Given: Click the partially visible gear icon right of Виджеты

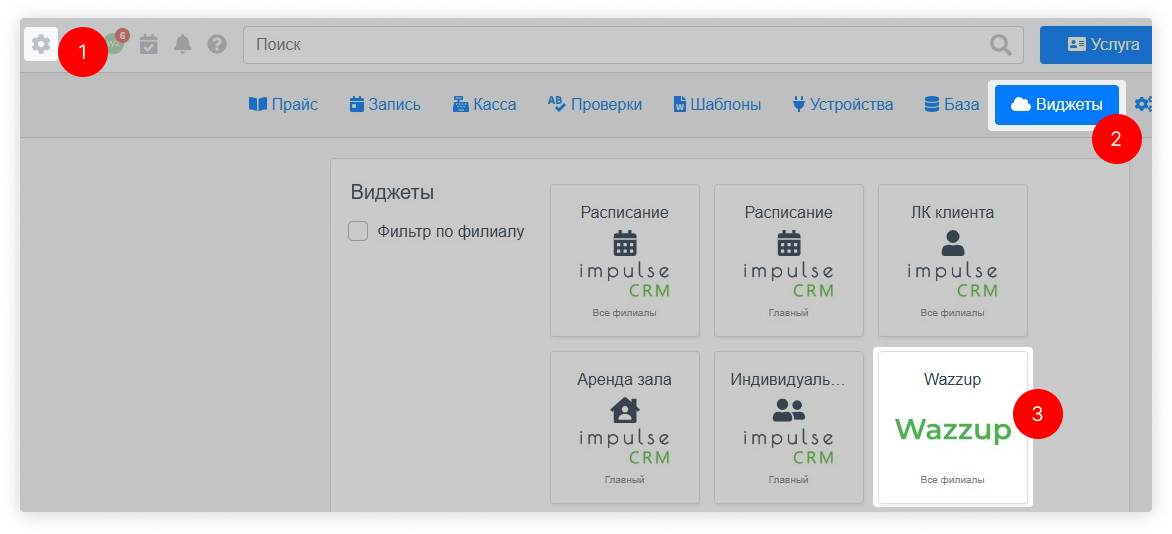Looking at the screenshot, I should click(1143, 104).
